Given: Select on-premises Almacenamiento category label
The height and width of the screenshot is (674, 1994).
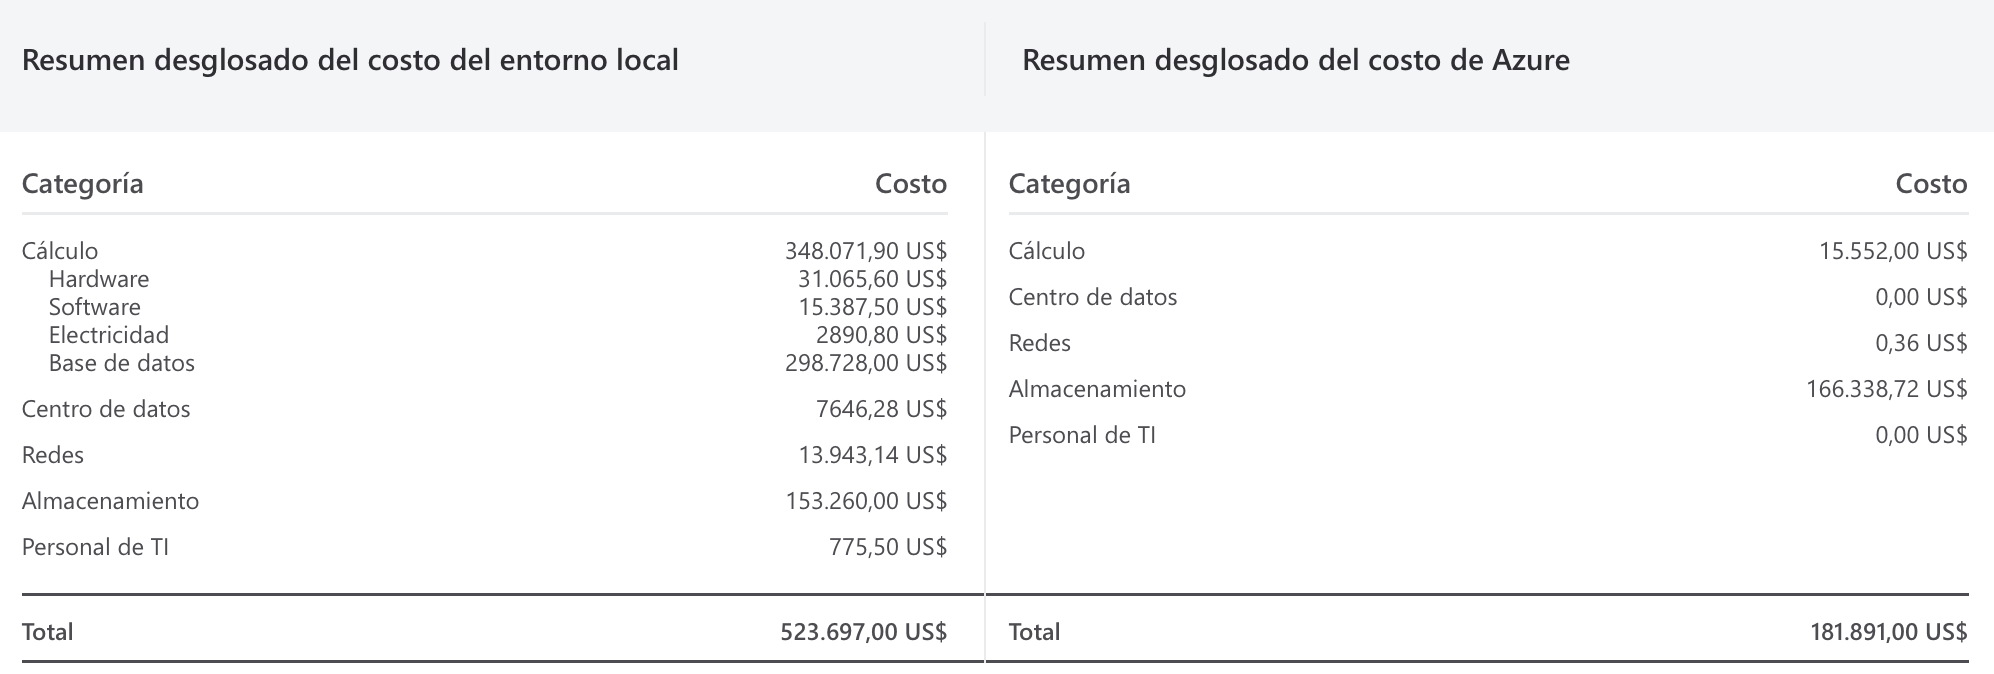Looking at the screenshot, I should point(110,501).
